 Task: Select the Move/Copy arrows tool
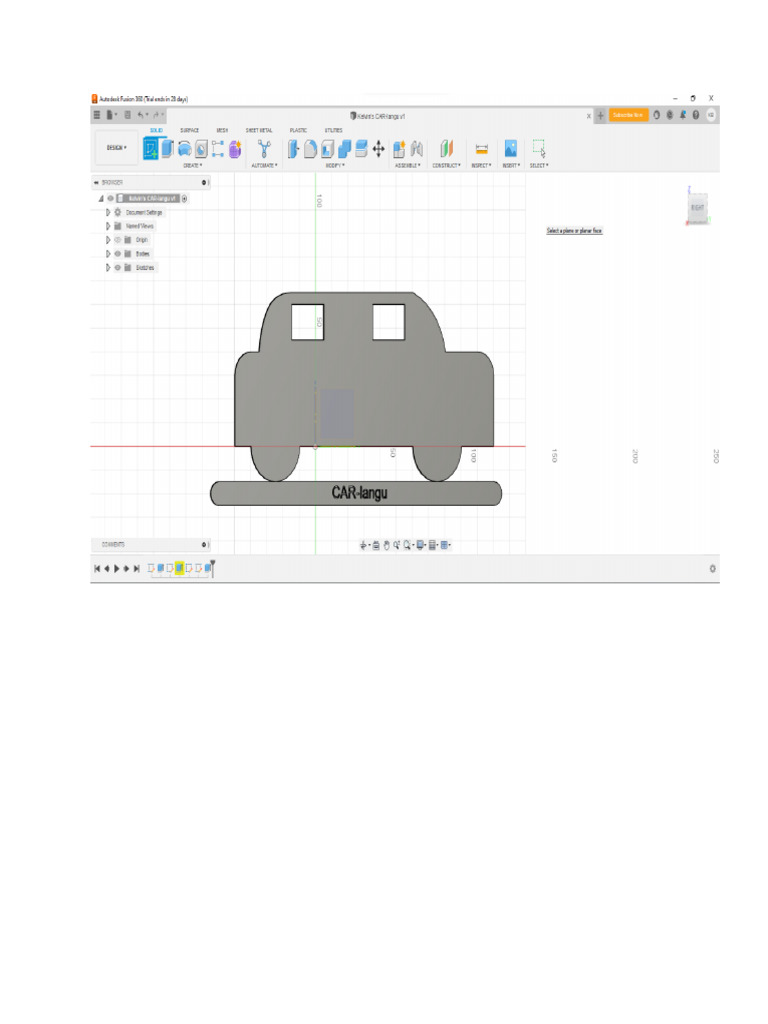click(378, 149)
